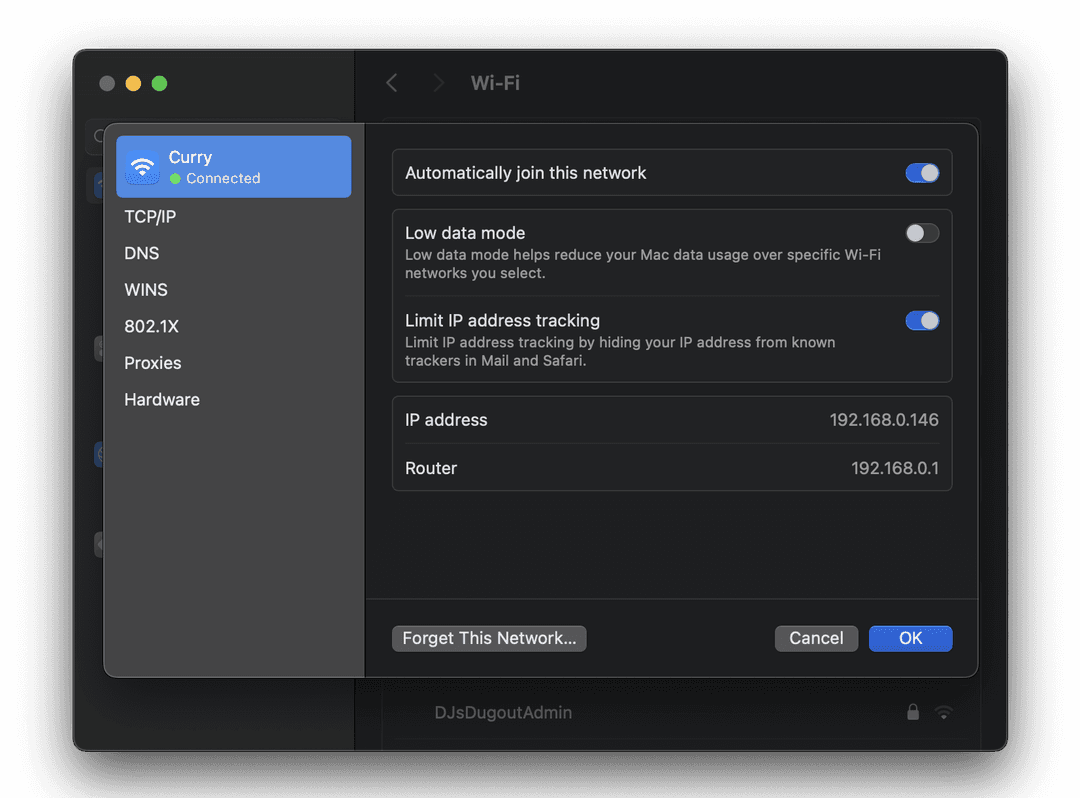Select the Hardware settings section

pos(161,399)
